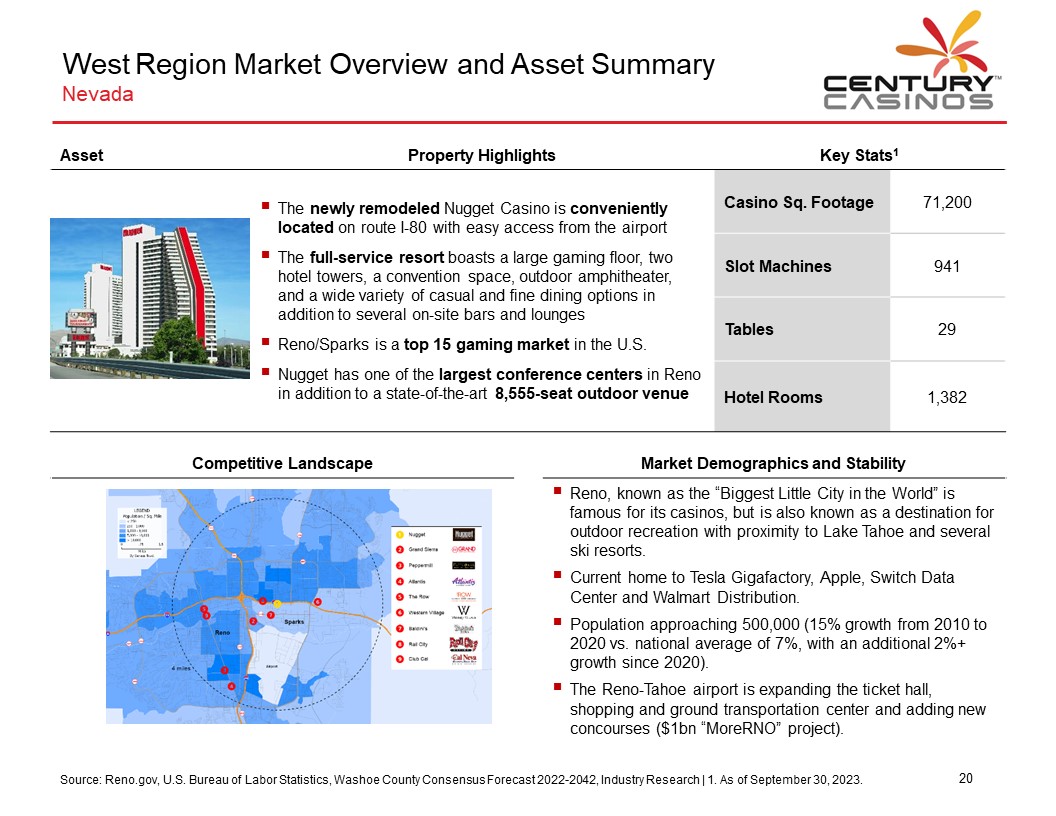Click the 'Asset' column header

point(81,156)
